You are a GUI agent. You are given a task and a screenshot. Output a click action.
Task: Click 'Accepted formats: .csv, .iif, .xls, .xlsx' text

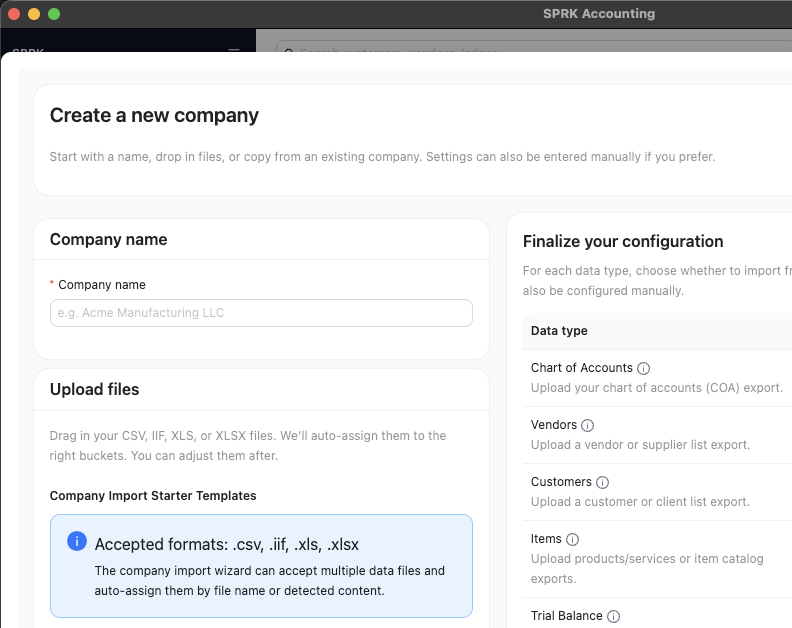click(x=227, y=545)
